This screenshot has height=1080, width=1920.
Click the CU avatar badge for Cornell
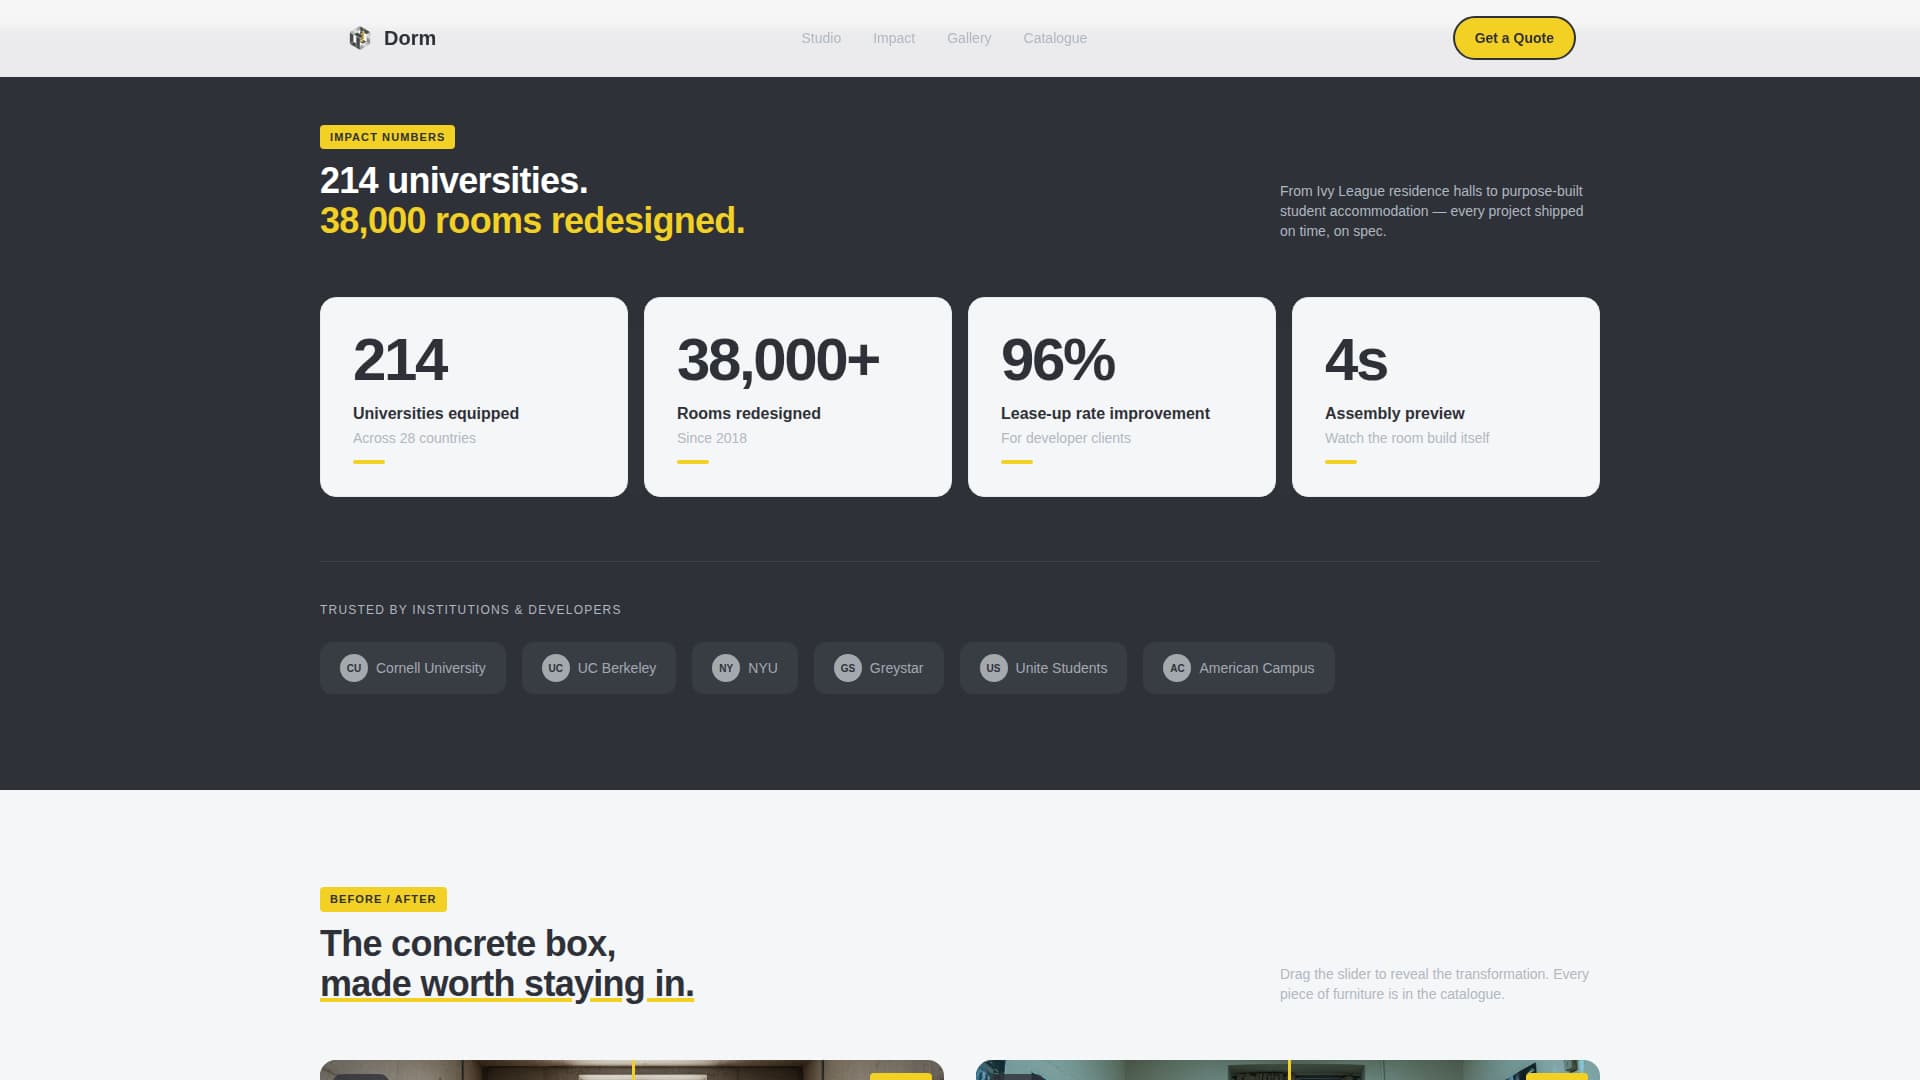click(x=354, y=668)
